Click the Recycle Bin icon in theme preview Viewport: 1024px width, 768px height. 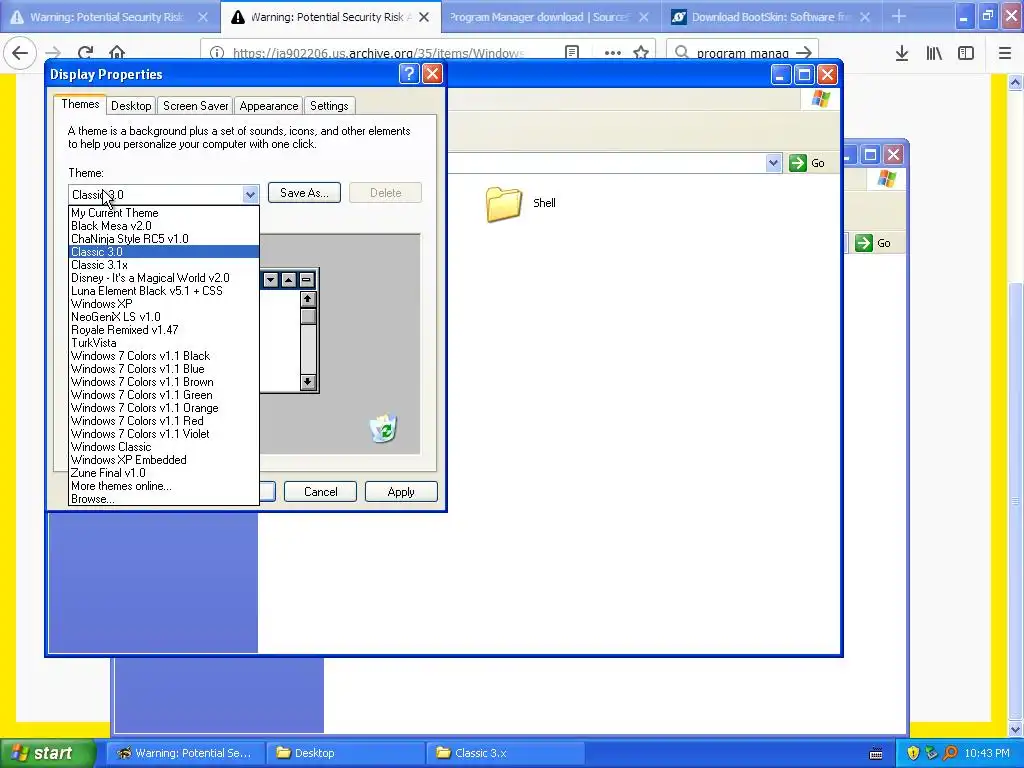pos(383,428)
